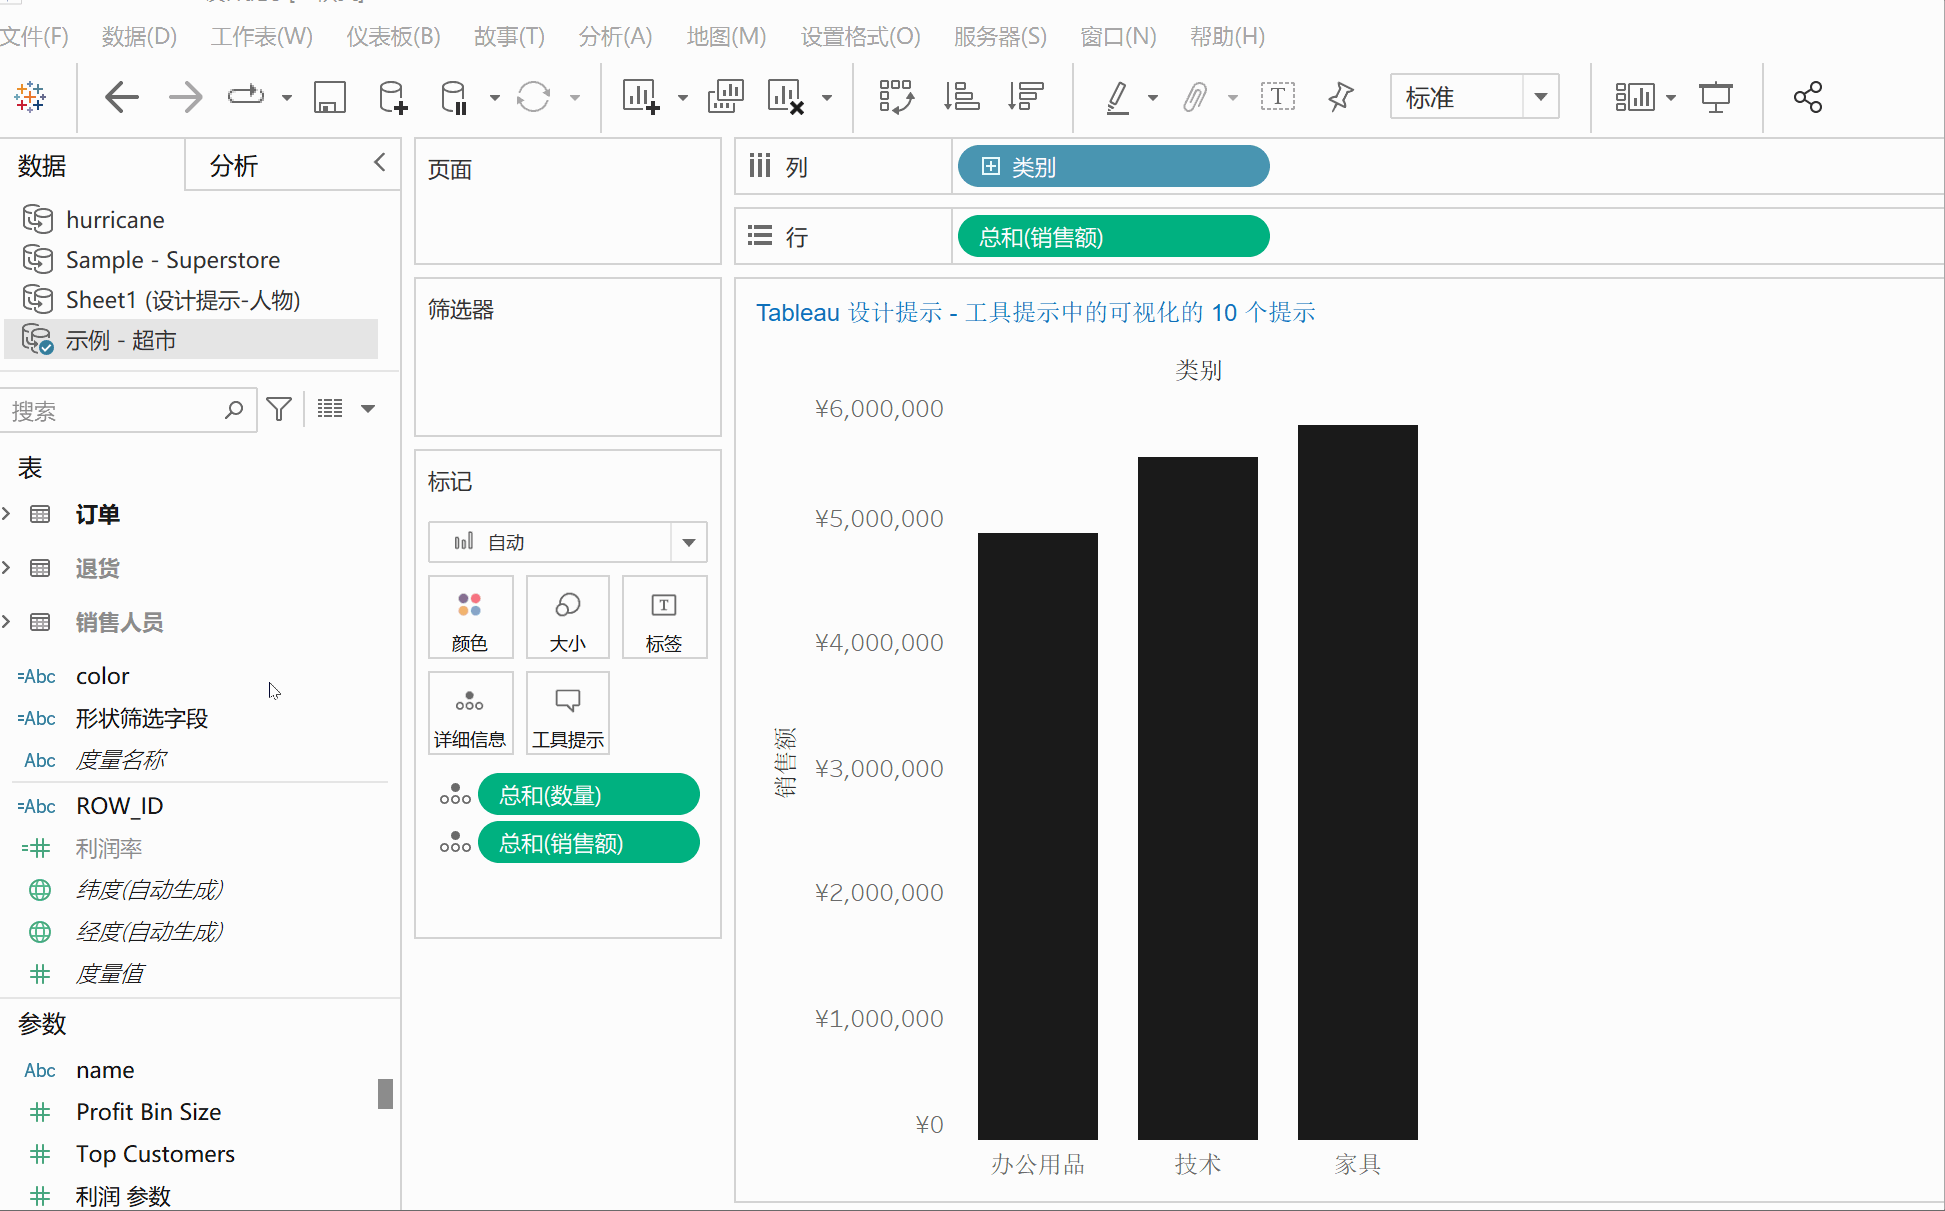Click the presentation mode icon
This screenshot has height=1211, width=1945.
1715,98
